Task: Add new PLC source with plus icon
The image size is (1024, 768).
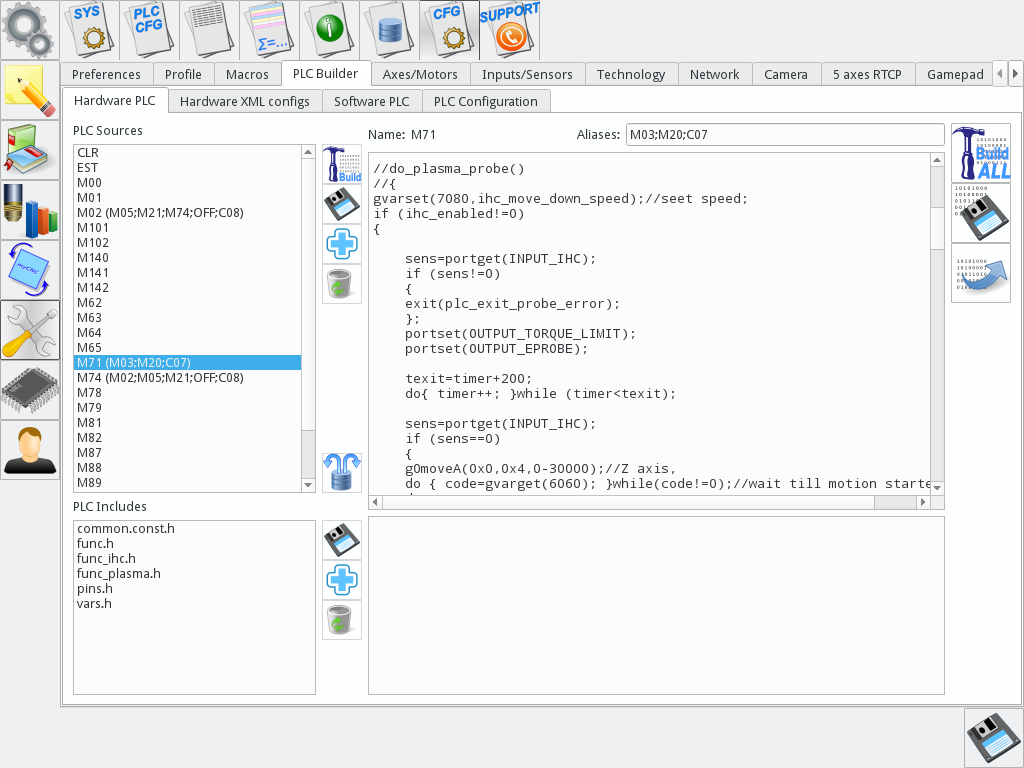Action: pos(342,244)
